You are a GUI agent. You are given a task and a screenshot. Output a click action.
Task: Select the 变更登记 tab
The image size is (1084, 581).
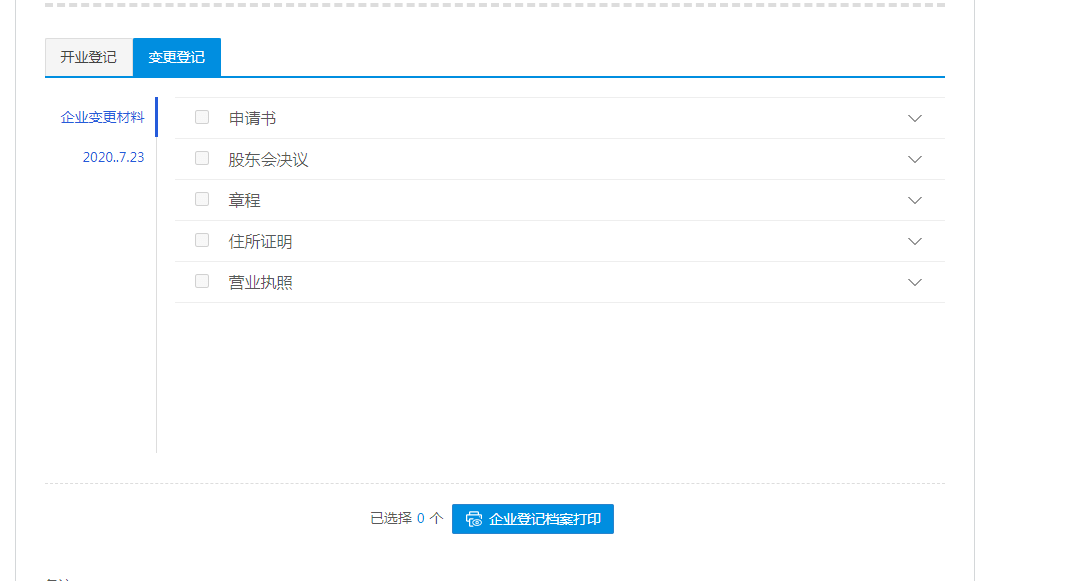pyautogui.click(x=177, y=57)
